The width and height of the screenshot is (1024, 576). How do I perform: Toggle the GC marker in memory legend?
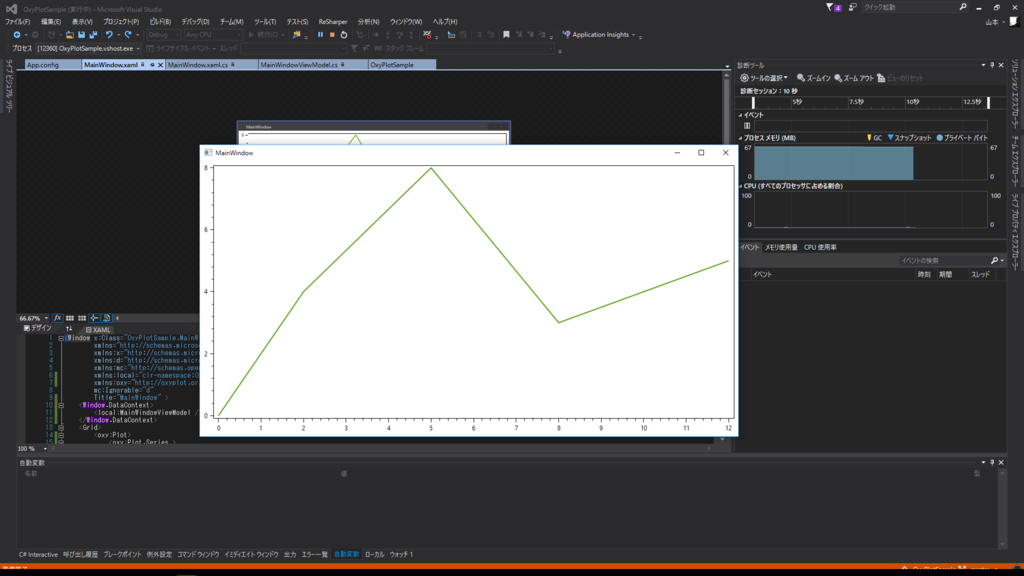point(874,135)
